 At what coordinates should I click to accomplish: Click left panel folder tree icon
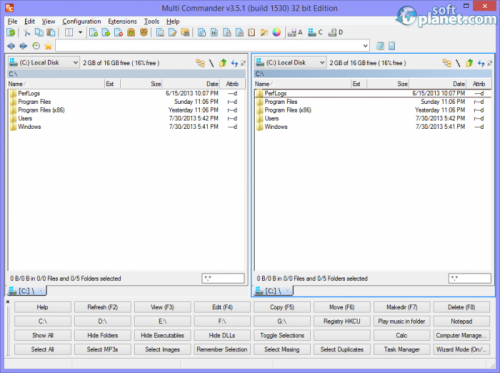pyautogui.click(x=200, y=63)
